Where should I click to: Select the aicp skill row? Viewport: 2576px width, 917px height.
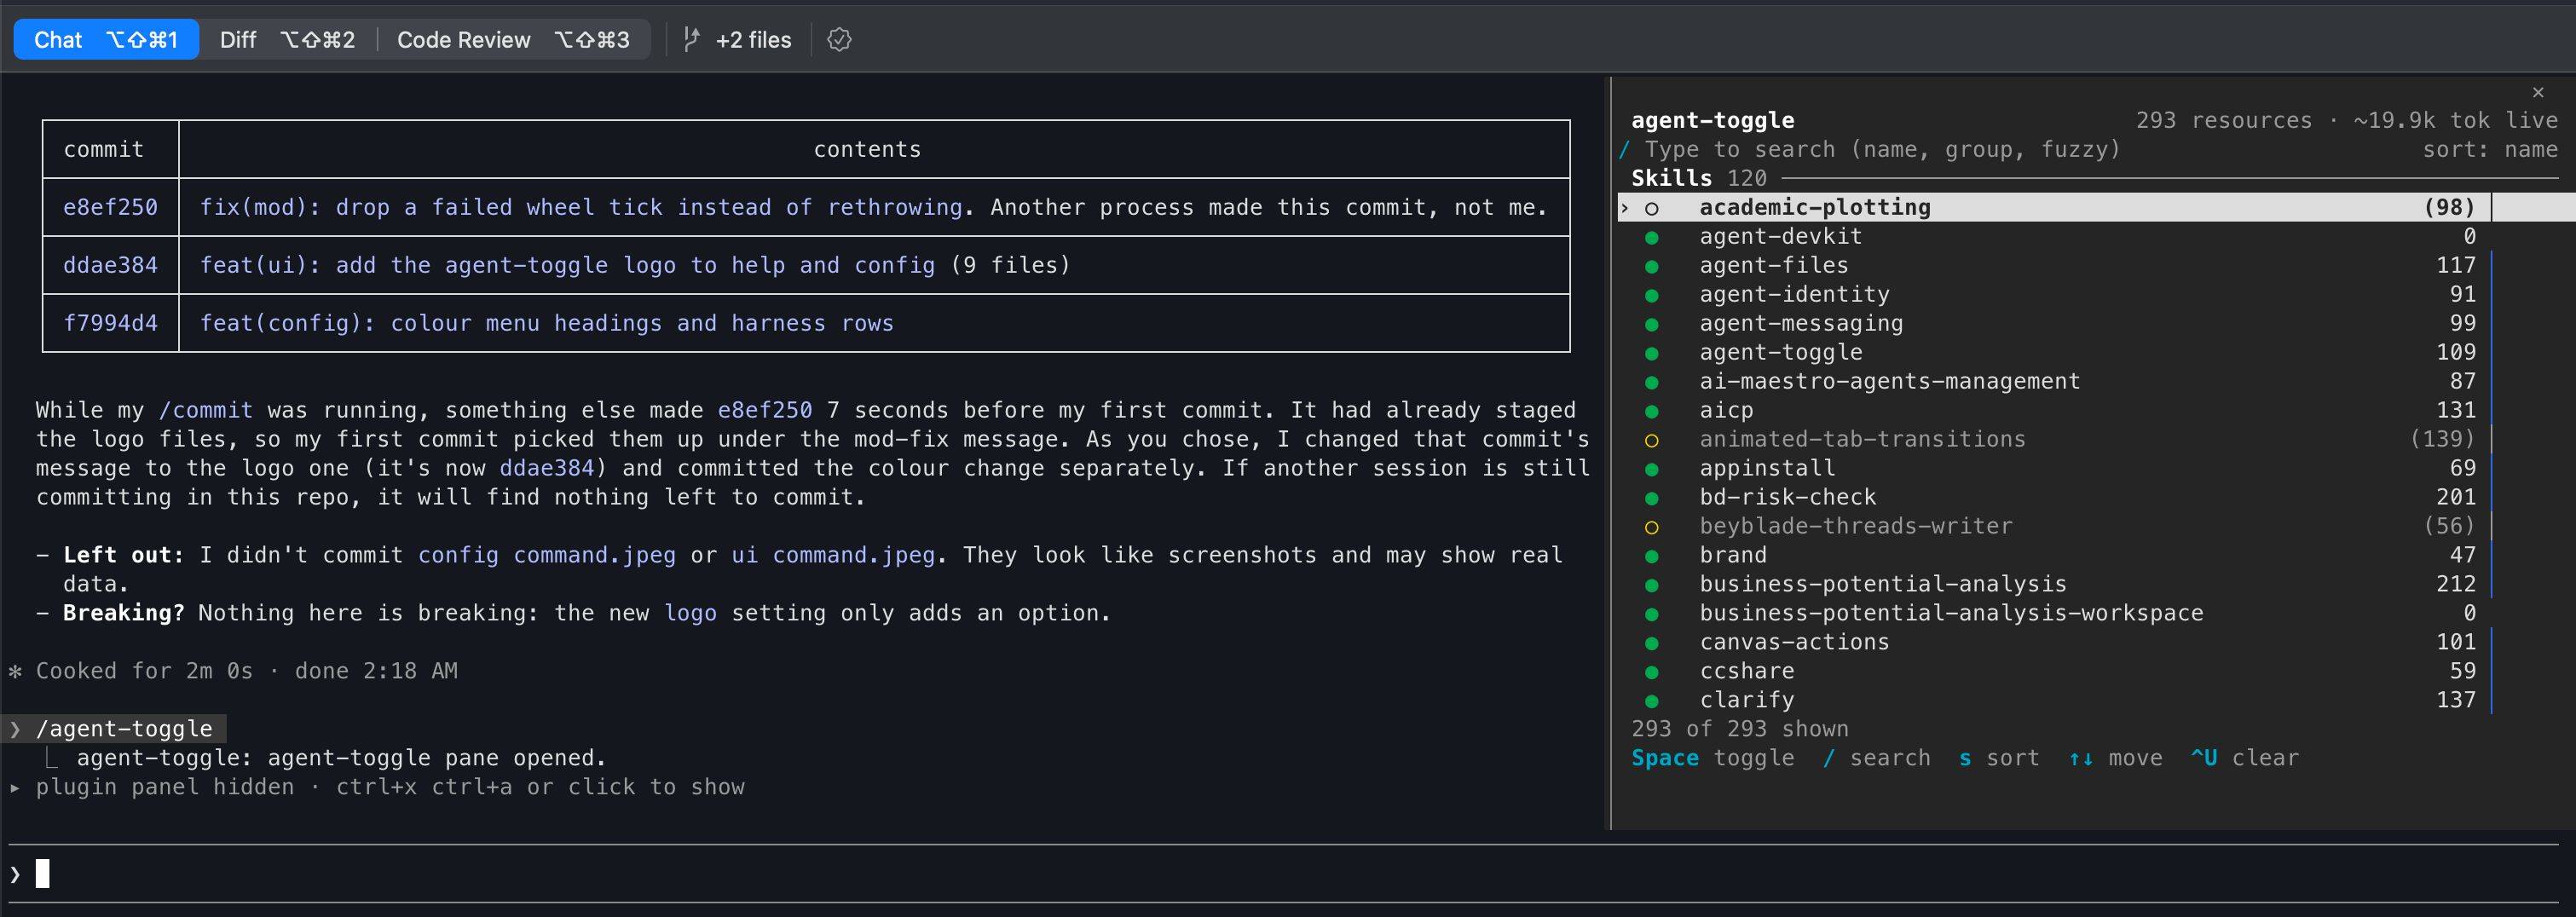2055,410
